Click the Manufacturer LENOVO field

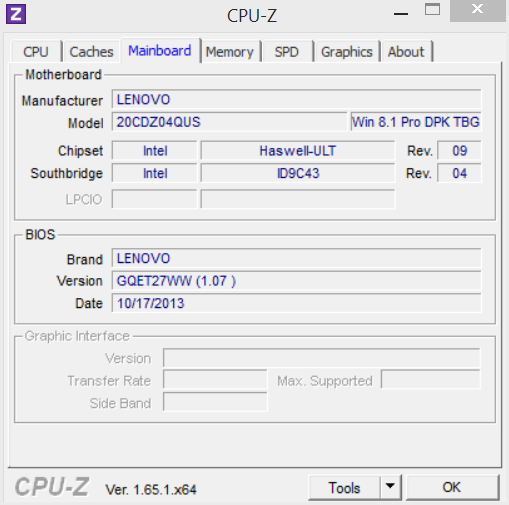click(296, 99)
